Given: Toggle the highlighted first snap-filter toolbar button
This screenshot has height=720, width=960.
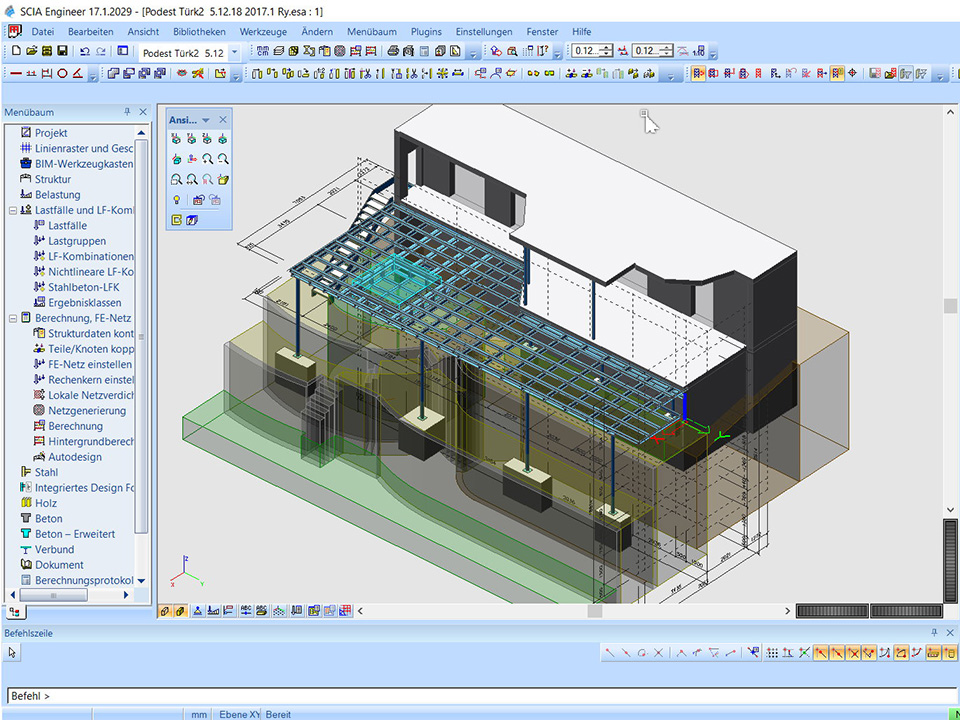Looking at the screenshot, I should coord(698,73).
